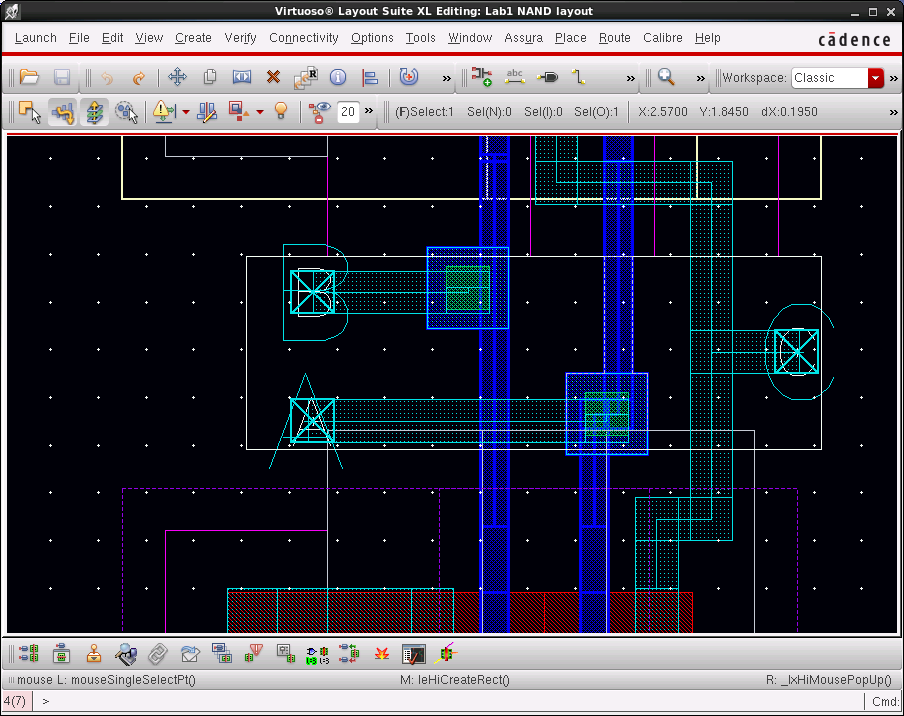
Task: Open the Create menu
Action: [x=193, y=38]
